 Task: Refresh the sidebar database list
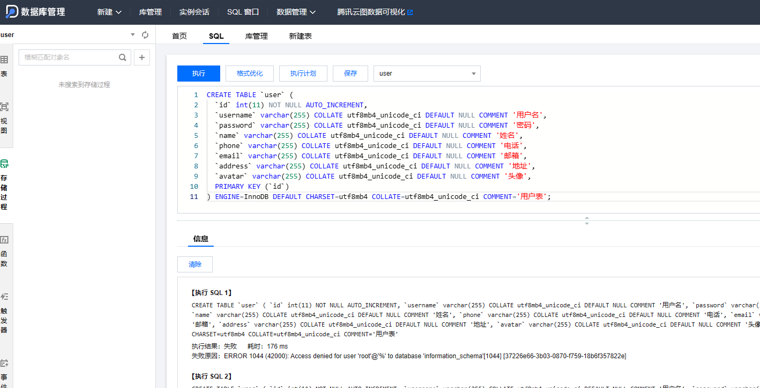pos(145,35)
